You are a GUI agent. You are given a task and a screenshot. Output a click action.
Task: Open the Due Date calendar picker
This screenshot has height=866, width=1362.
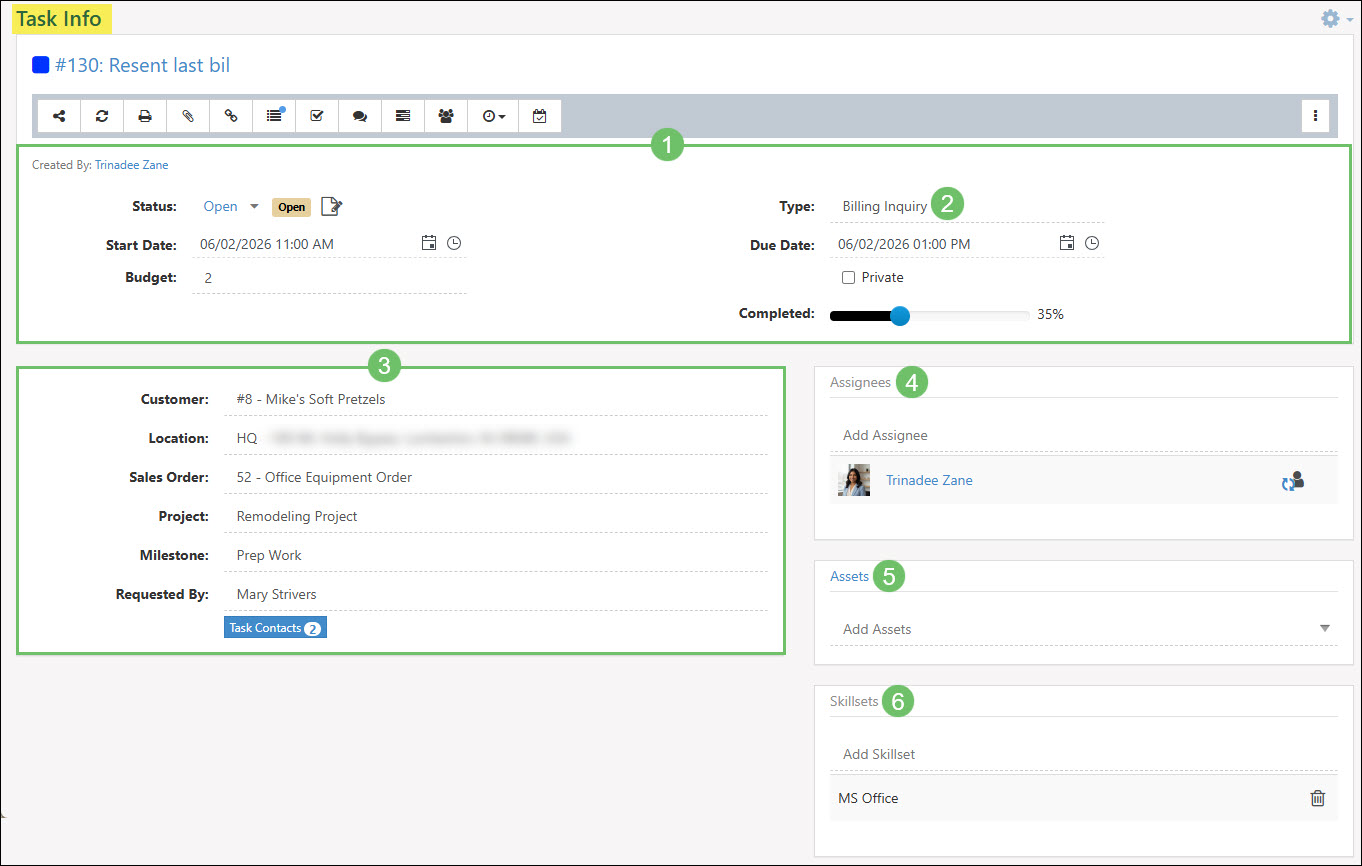1067,243
